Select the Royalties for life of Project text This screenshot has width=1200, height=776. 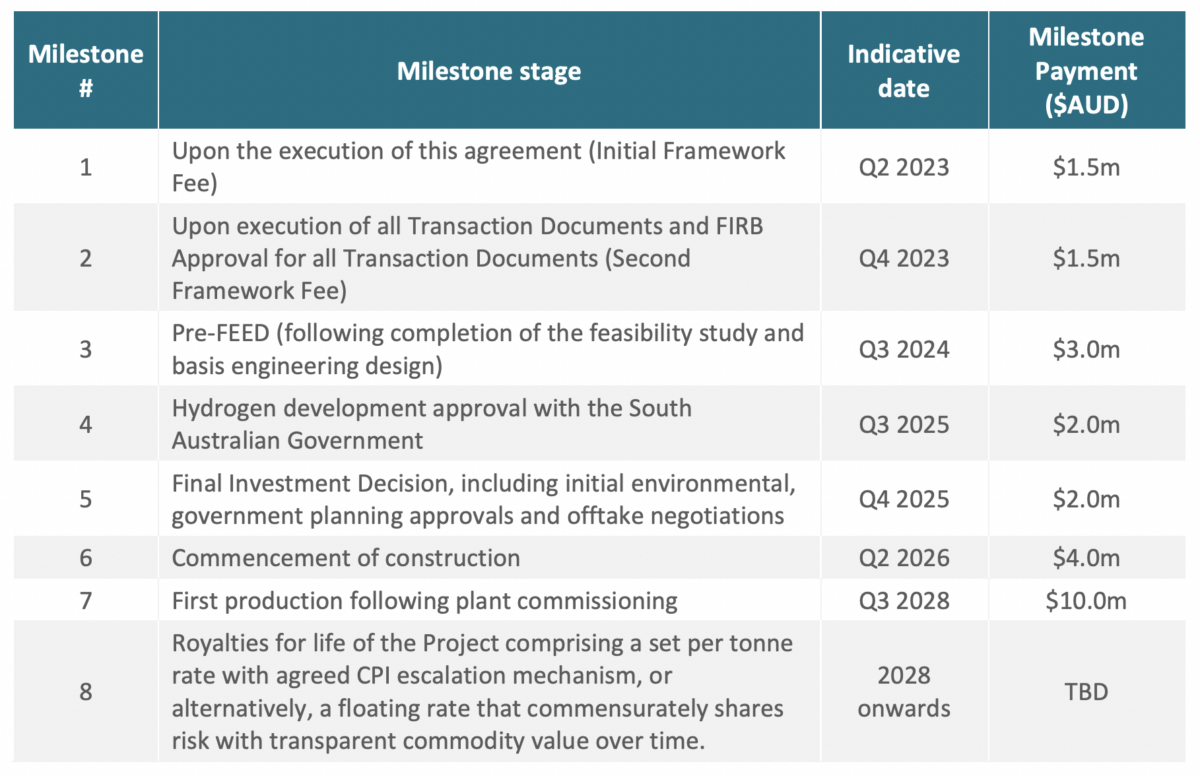coord(489,692)
